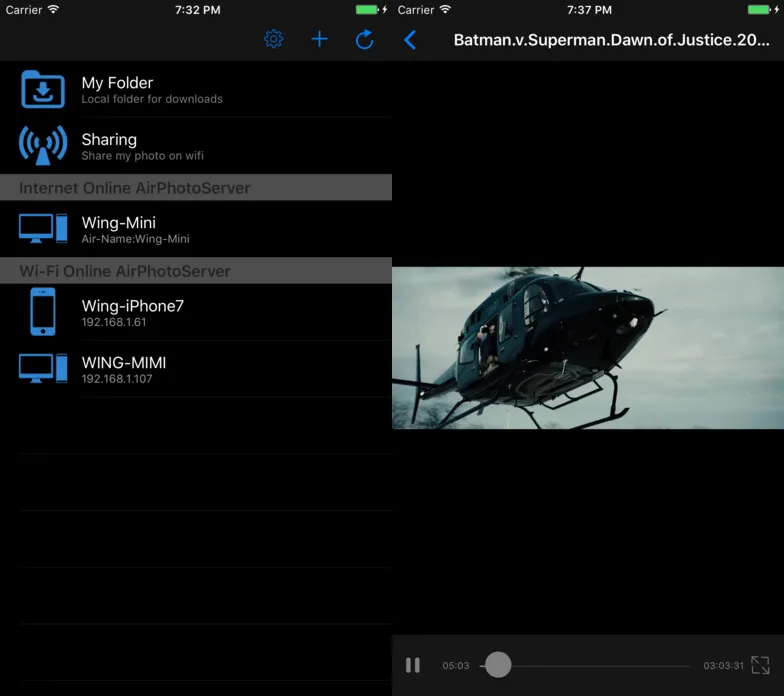
Task: Select the Wing-Mini computer icon
Action: tap(43, 229)
